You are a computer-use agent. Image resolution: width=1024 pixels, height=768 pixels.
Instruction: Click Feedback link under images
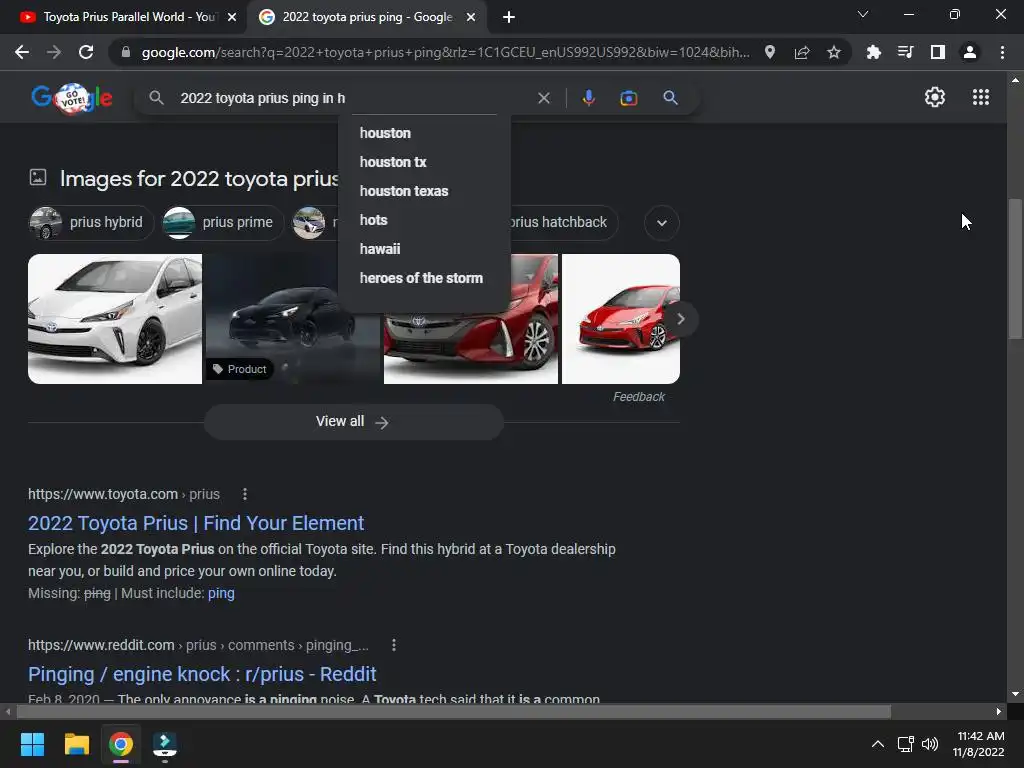[638, 396]
